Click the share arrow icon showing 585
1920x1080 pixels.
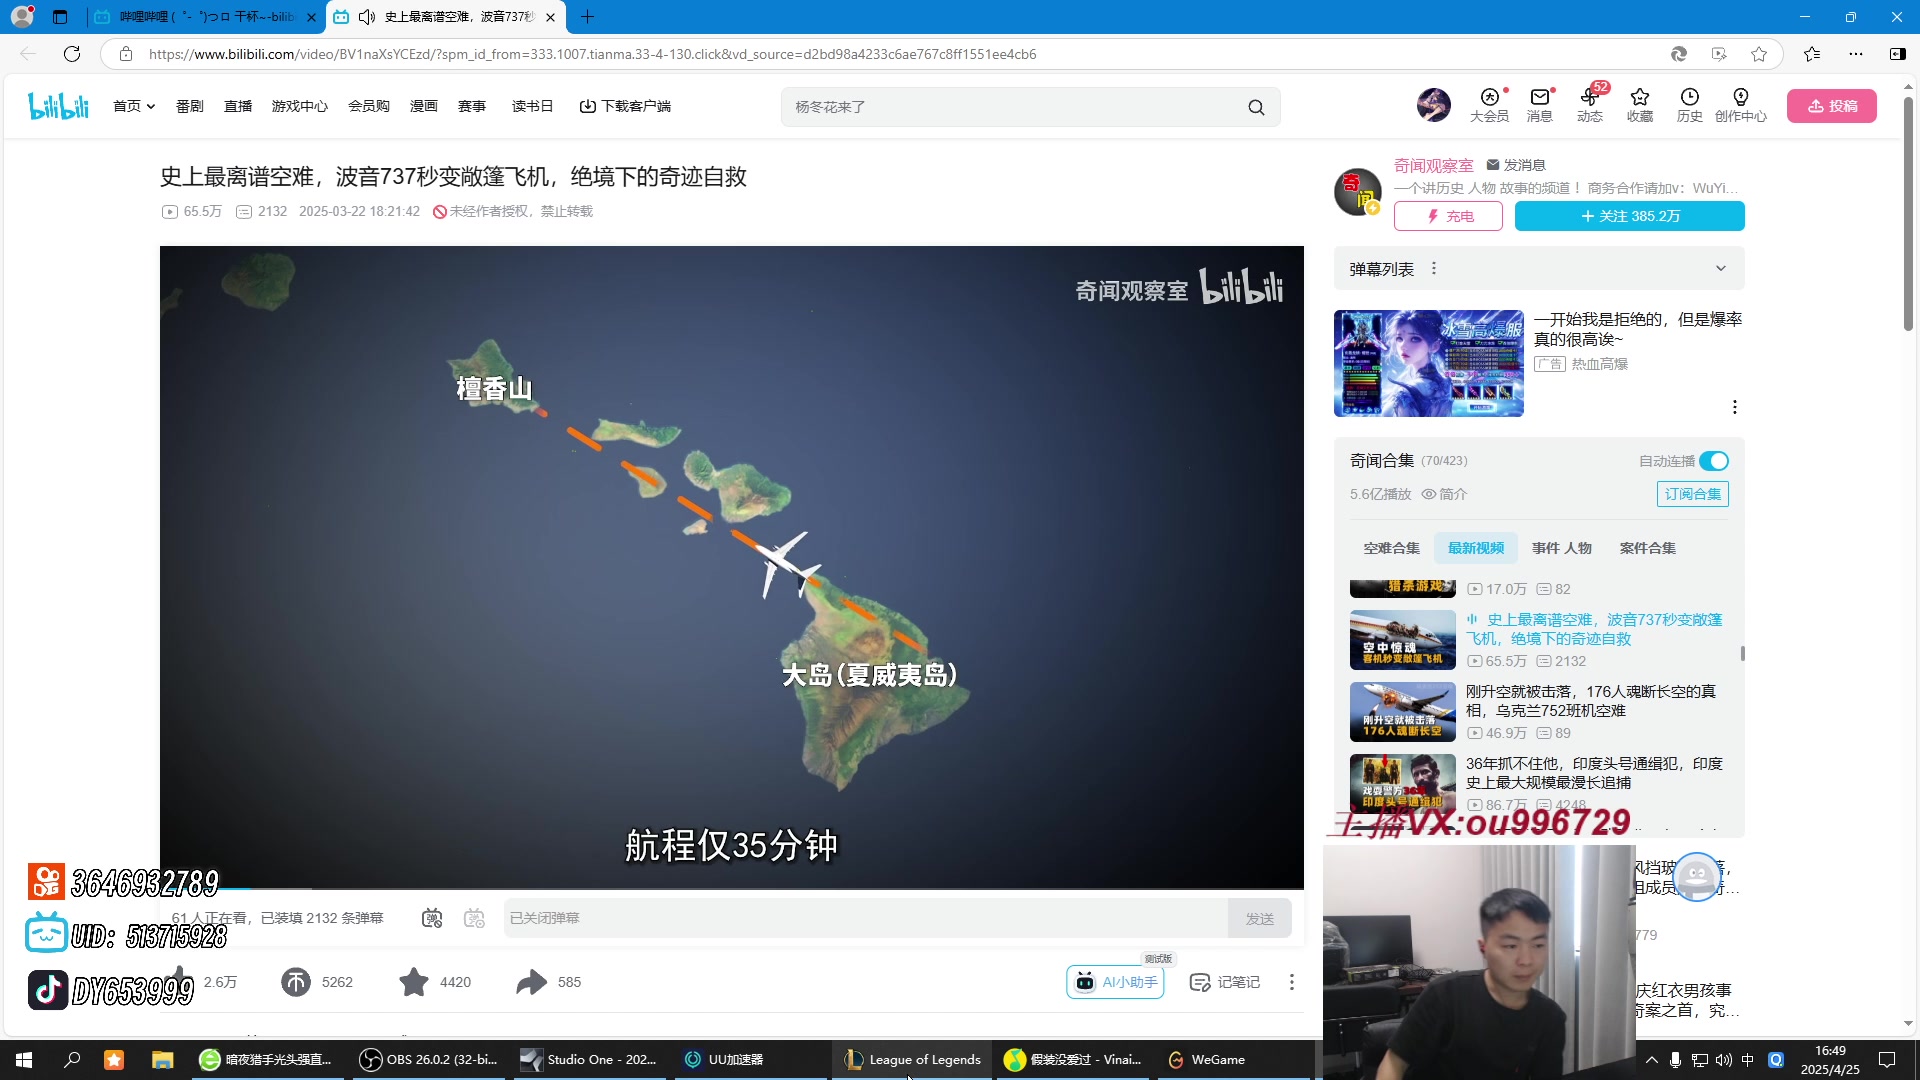tap(531, 982)
